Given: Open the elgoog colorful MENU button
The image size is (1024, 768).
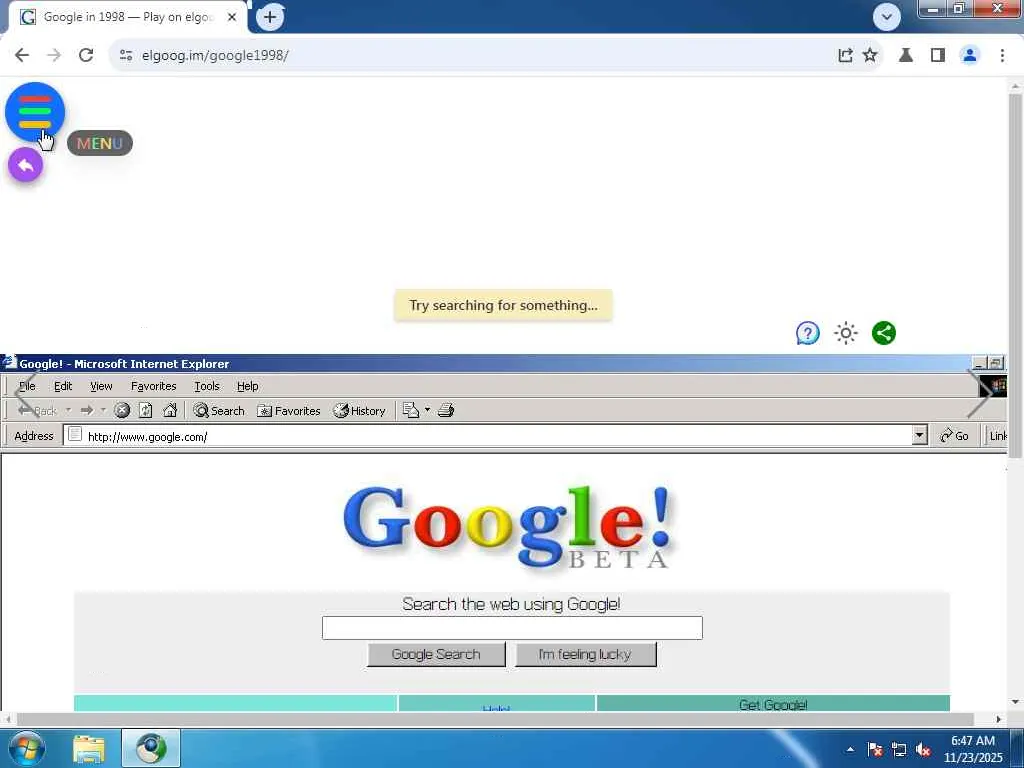Looking at the screenshot, I should (x=35, y=112).
